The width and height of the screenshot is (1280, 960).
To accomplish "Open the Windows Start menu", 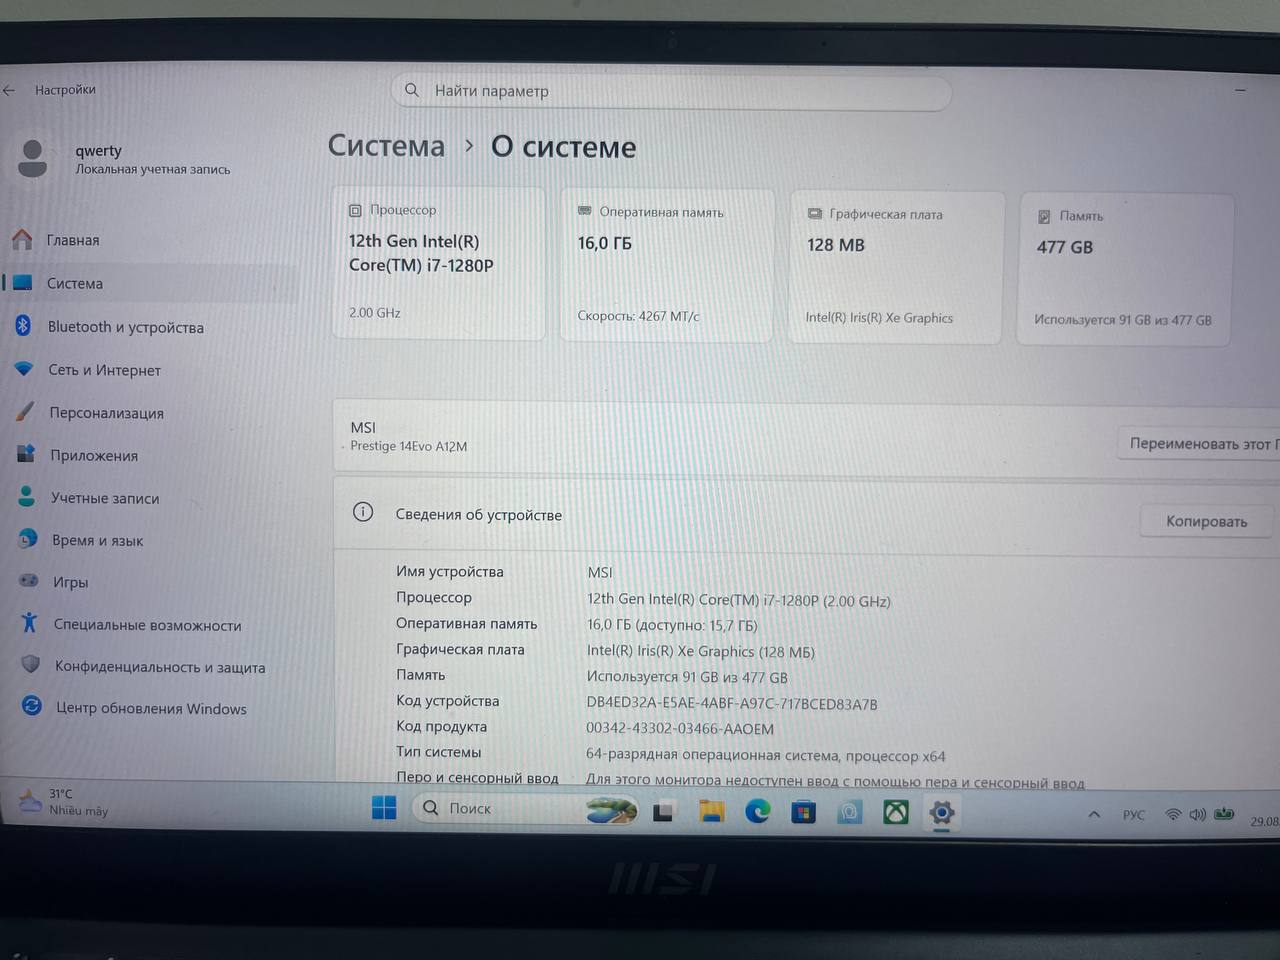I will (384, 807).
